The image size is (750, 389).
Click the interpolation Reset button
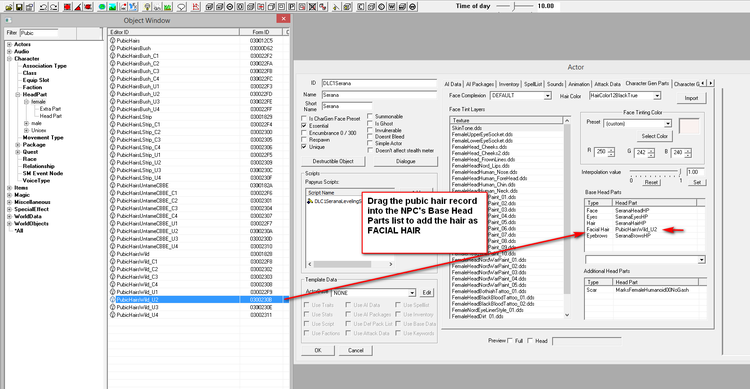(x=651, y=182)
